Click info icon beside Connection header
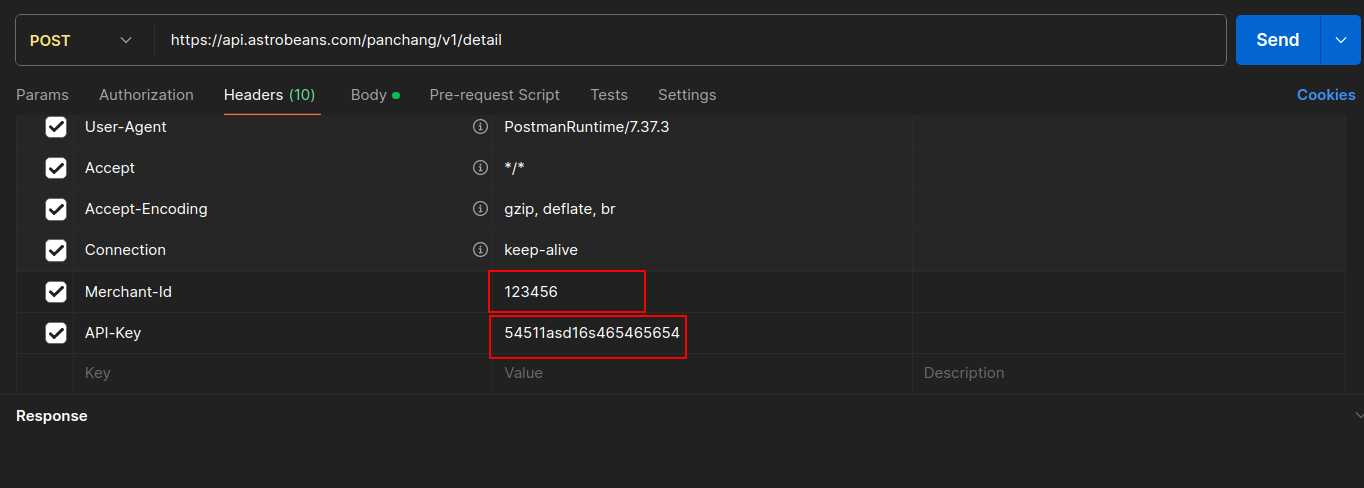This screenshot has height=488, width=1364. (480, 250)
